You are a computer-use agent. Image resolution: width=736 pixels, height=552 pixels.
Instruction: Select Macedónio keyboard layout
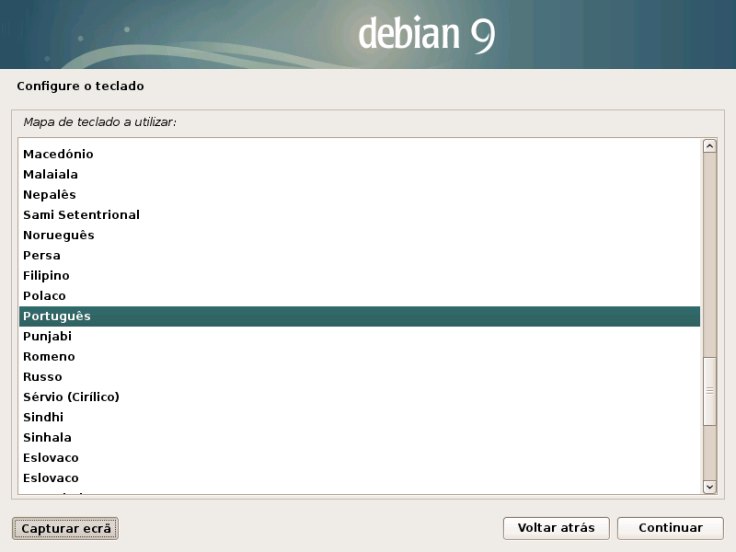[x=58, y=154]
